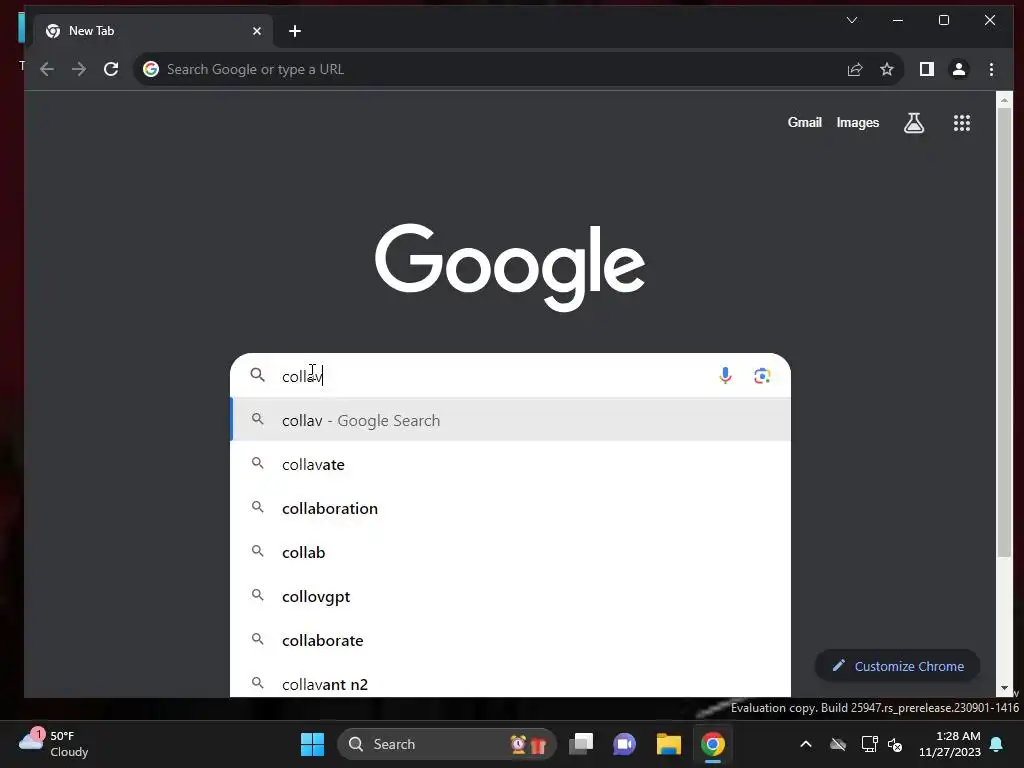Viewport: 1024px width, 768px height.
Task: Search by image with Google Lens icon
Action: [x=762, y=376]
